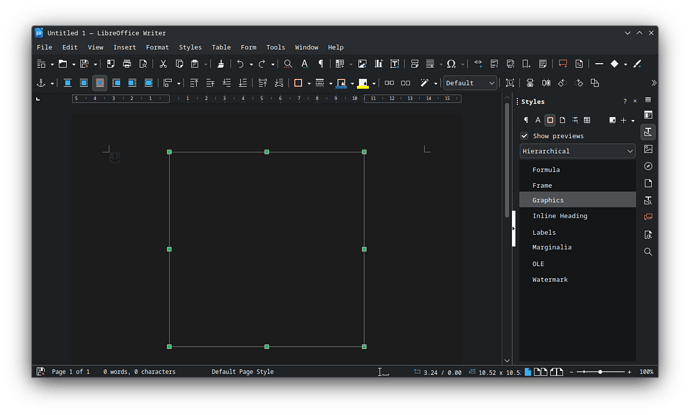Click the Cut scissors icon
This screenshot has width=690, height=415.
(164, 64)
